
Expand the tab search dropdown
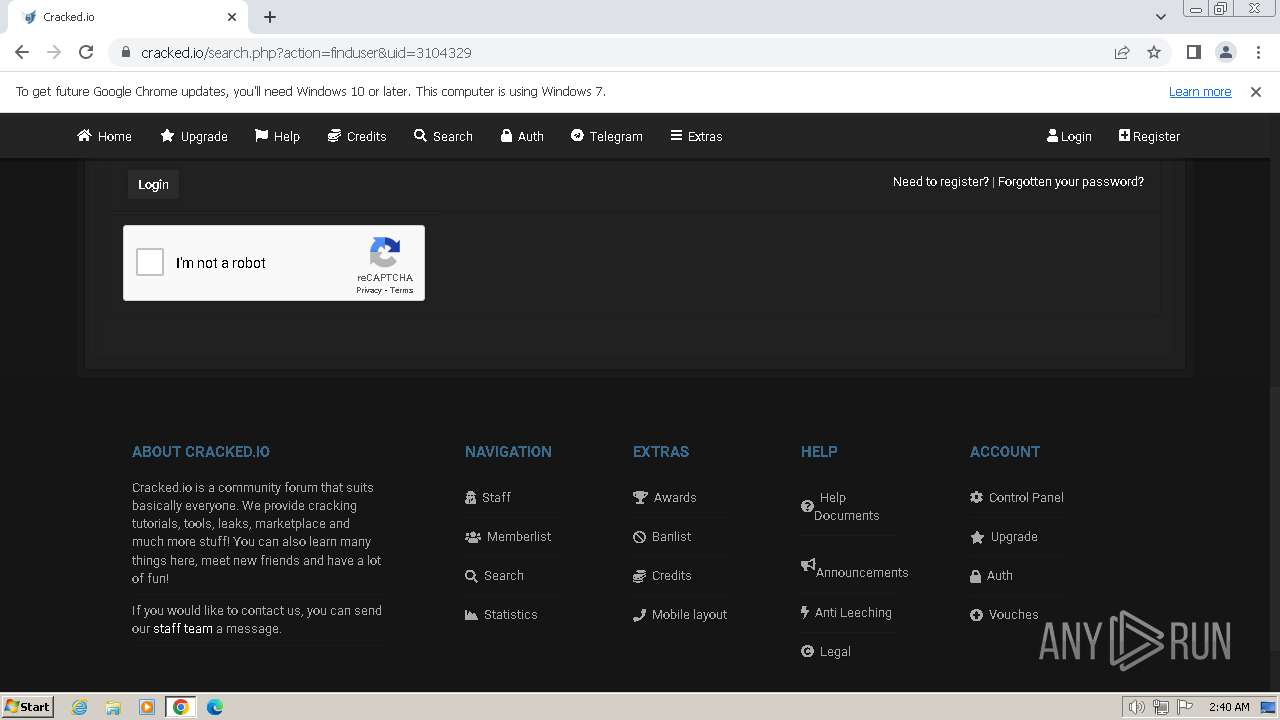click(1161, 17)
